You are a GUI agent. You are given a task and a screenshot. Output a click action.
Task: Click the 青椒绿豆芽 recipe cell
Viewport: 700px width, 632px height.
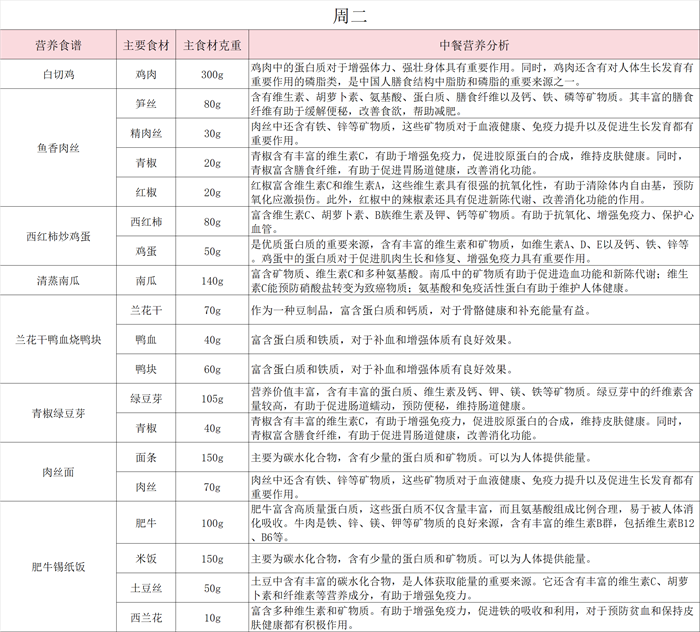pos(57,414)
